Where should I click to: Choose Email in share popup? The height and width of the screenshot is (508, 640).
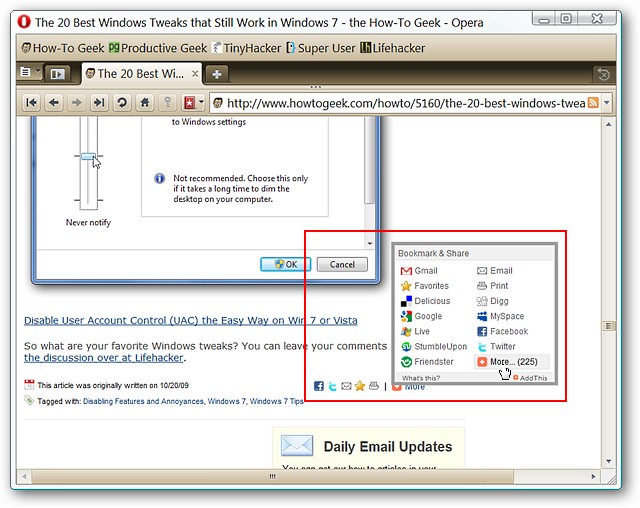click(x=495, y=271)
